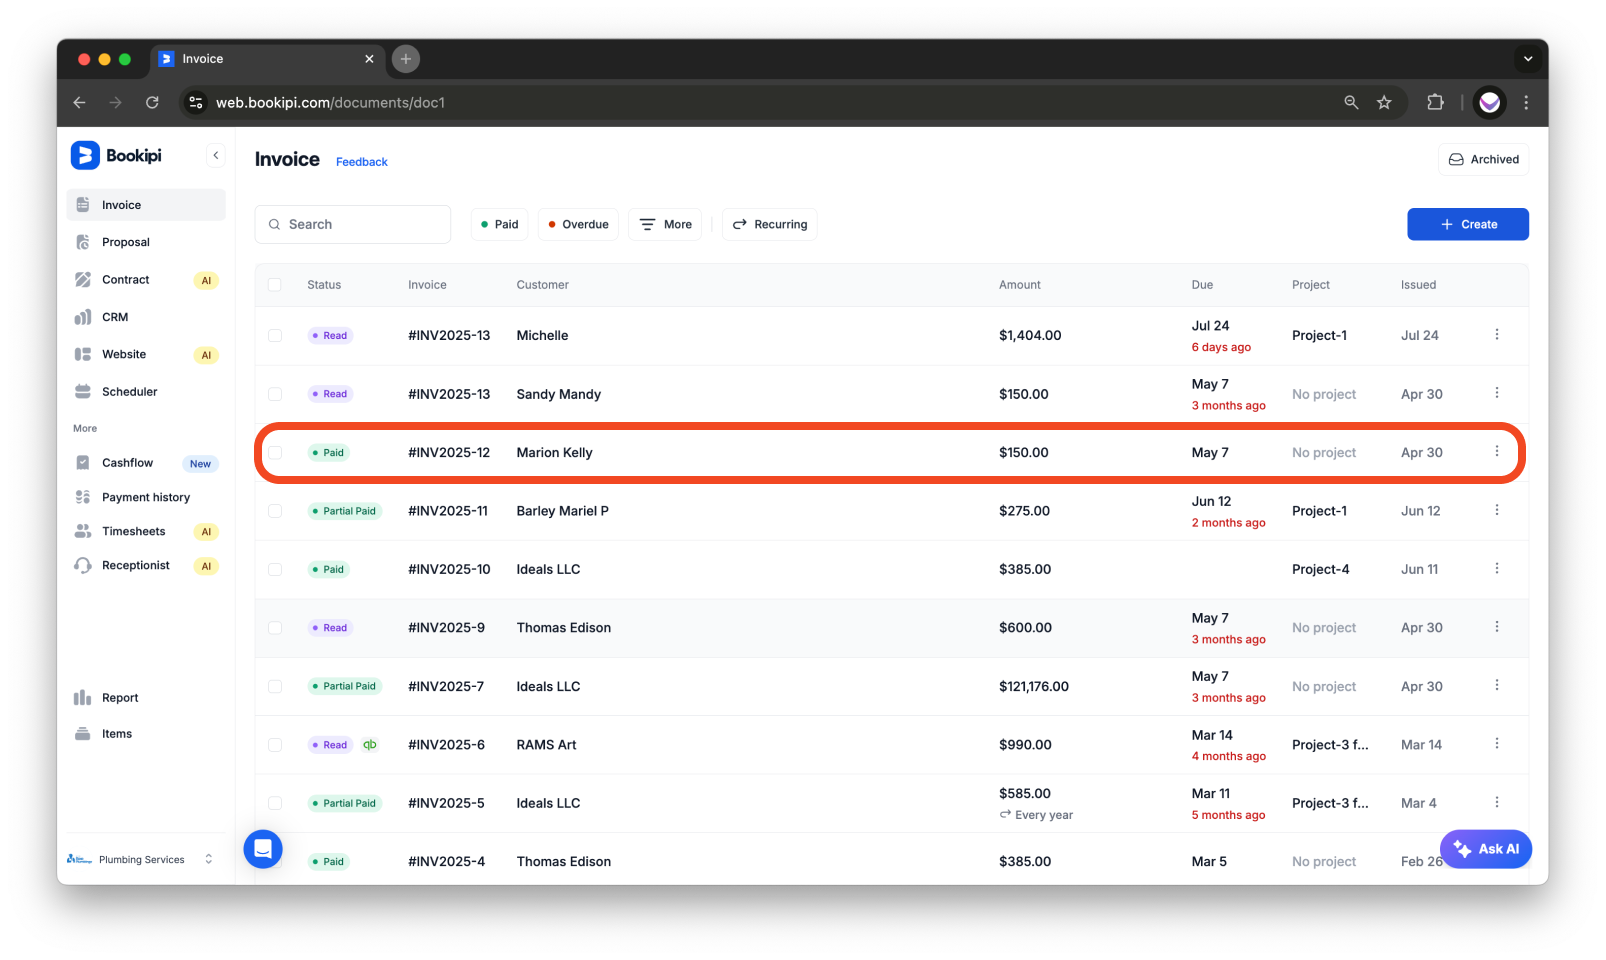This screenshot has height=960, width=1606.
Task: Collapse the sidebar using the chevron
Action: [216, 155]
